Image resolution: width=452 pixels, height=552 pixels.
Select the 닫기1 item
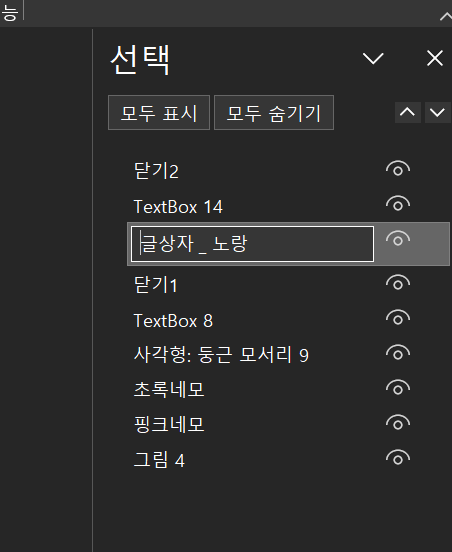pos(156,284)
